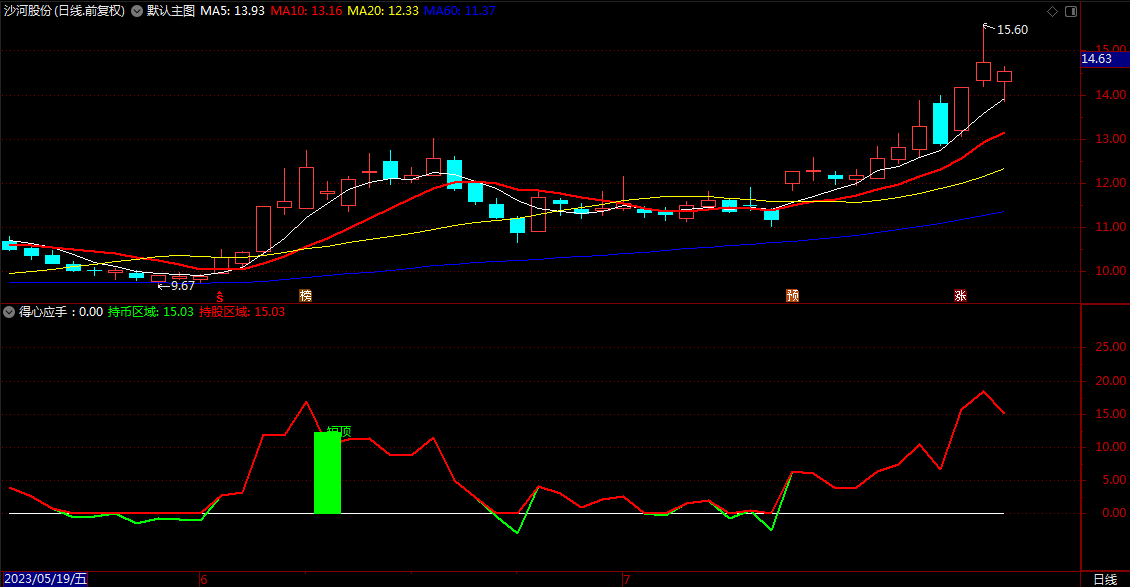Select the 沙河股份 (日线.前复权) title

coord(65,12)
